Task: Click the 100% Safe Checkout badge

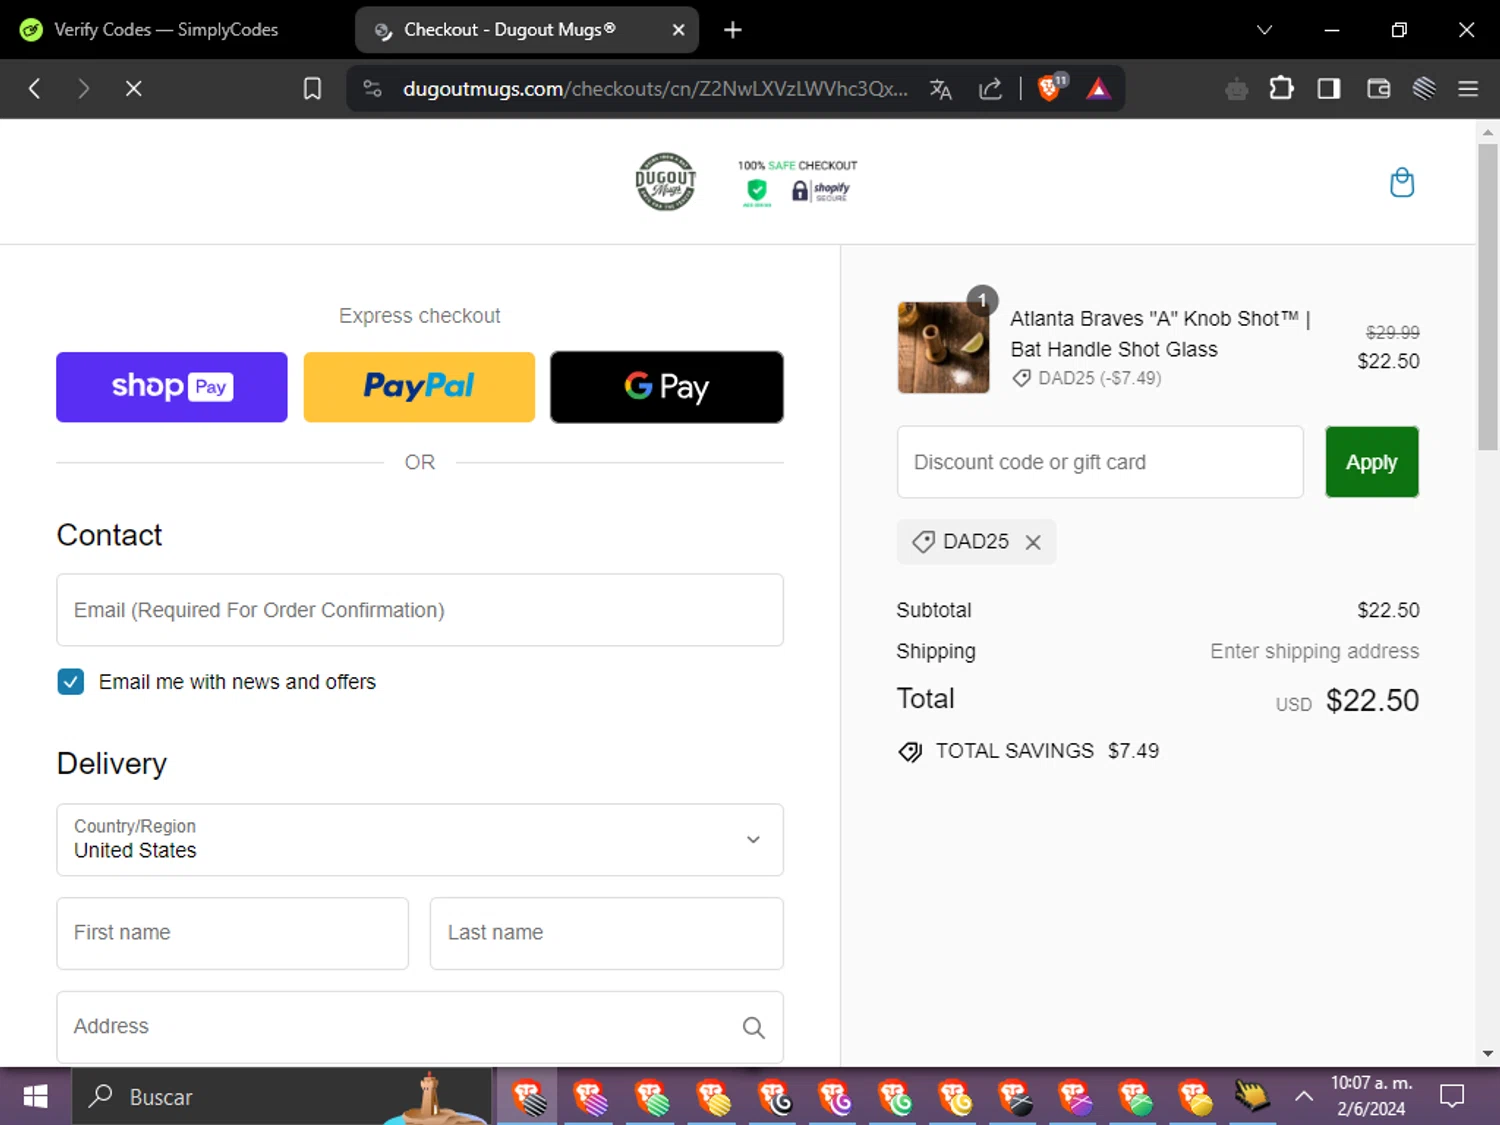Action: pos(797,182)
